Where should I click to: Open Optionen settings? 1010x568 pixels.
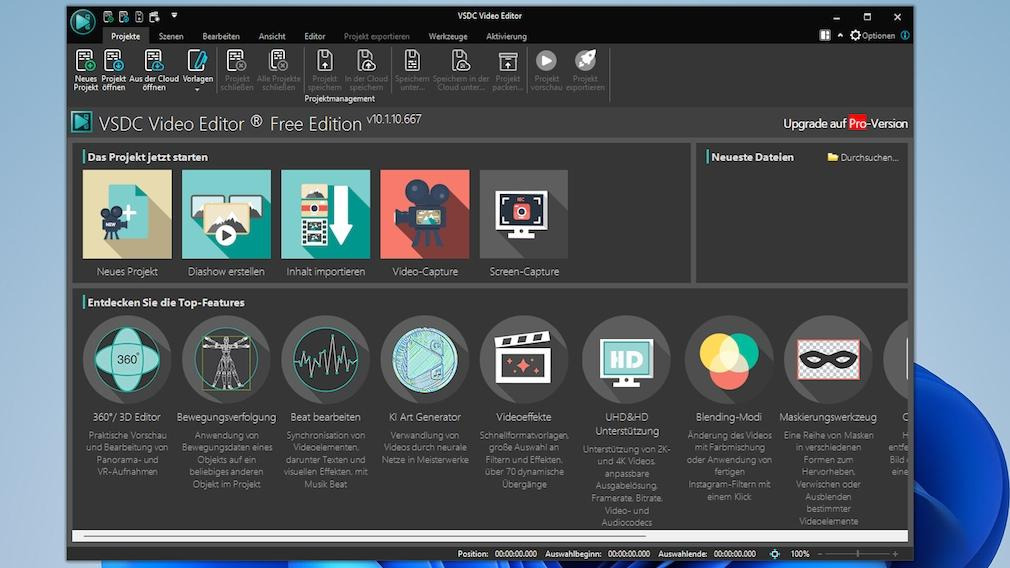coord(872,35)
